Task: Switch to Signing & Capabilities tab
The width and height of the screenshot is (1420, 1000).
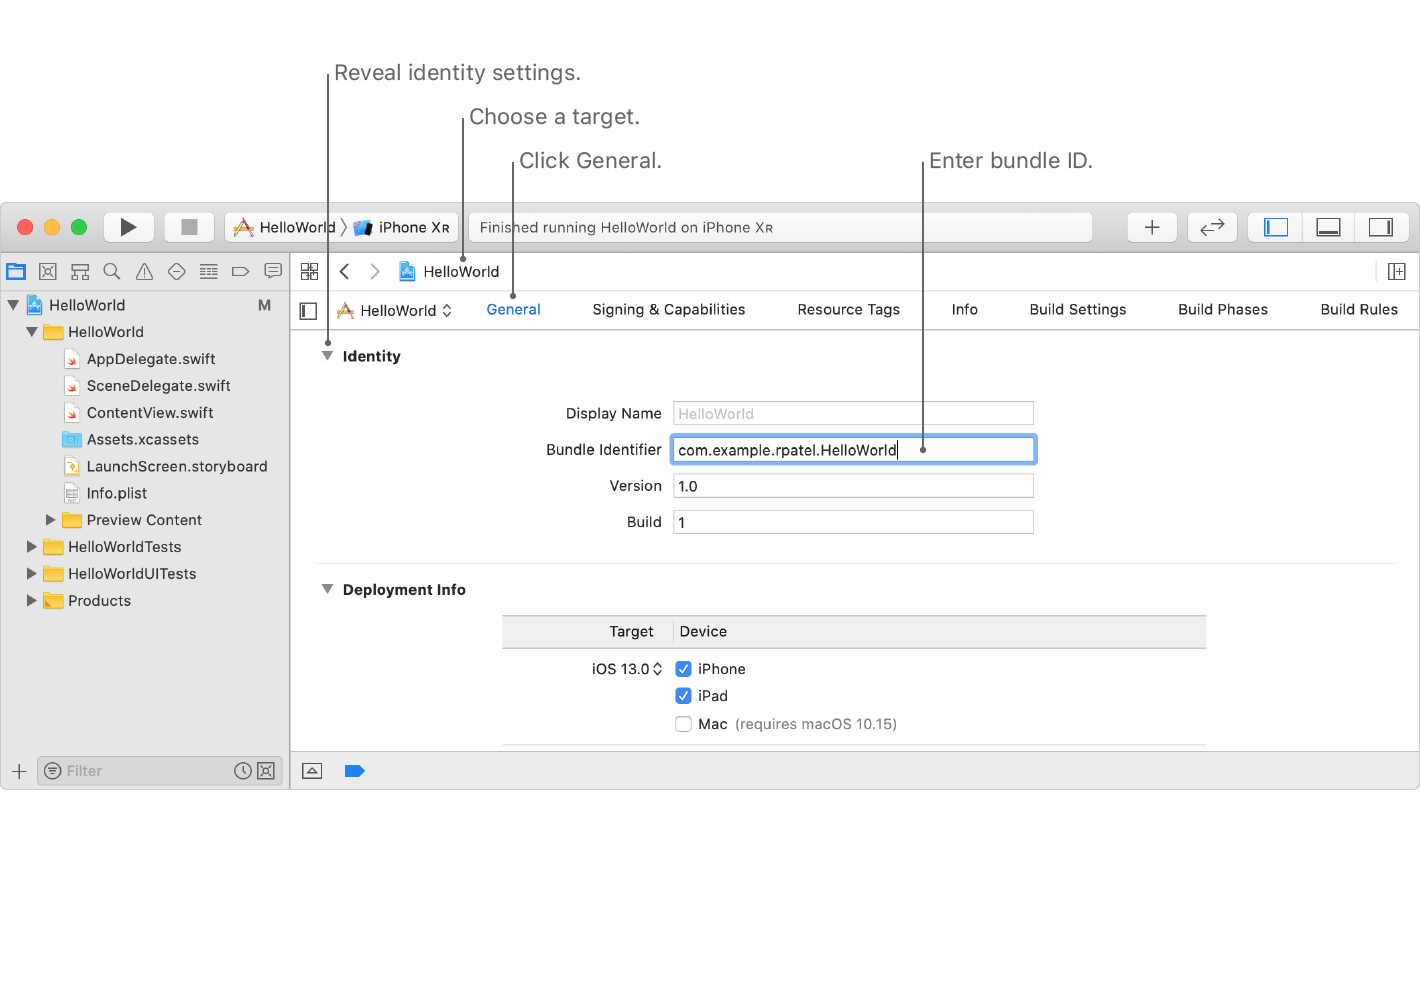Action: [668, 310]
